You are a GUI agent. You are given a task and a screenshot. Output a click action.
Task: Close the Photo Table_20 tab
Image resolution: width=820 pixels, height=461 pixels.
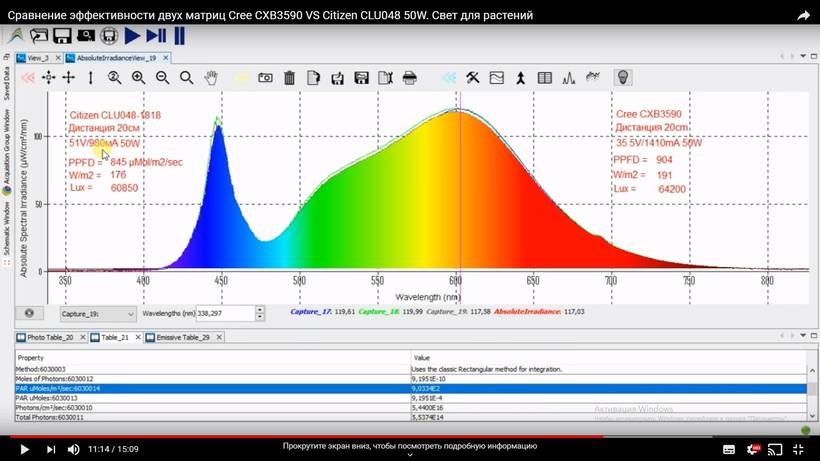point(83,338)
